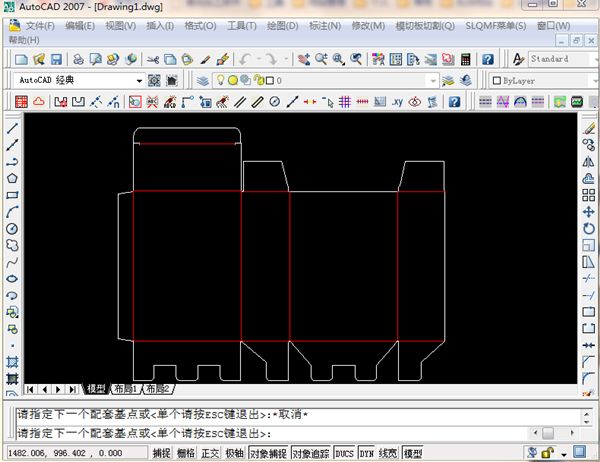Open the Layer Properties Manager icon

pos(203,80)
